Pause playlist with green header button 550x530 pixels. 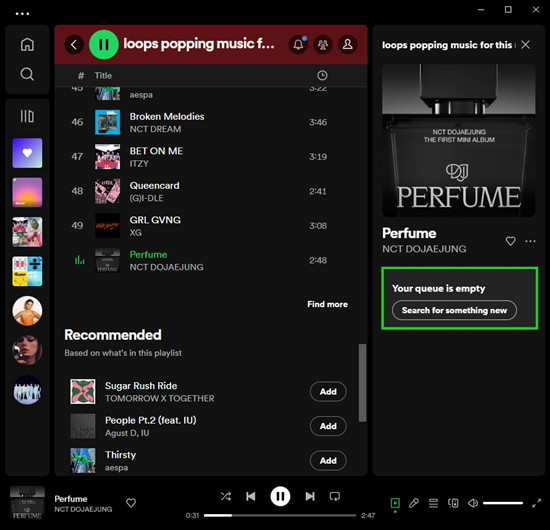point(103,45)
